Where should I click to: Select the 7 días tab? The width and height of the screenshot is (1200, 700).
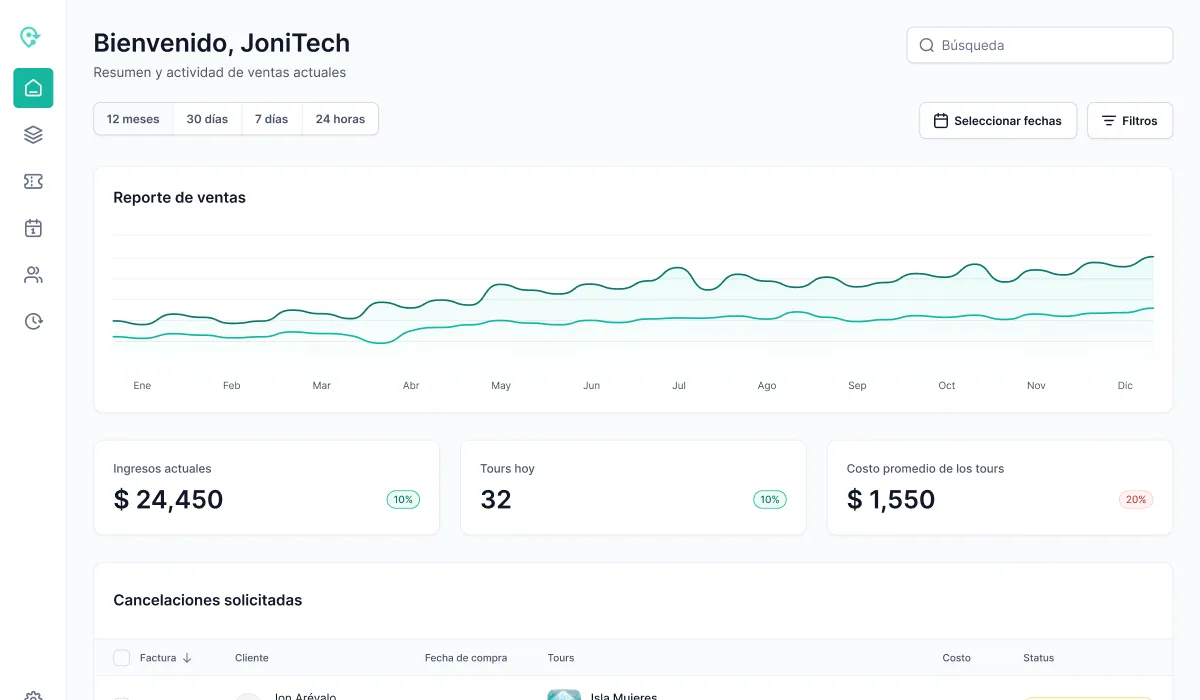(x=271, y=119)
